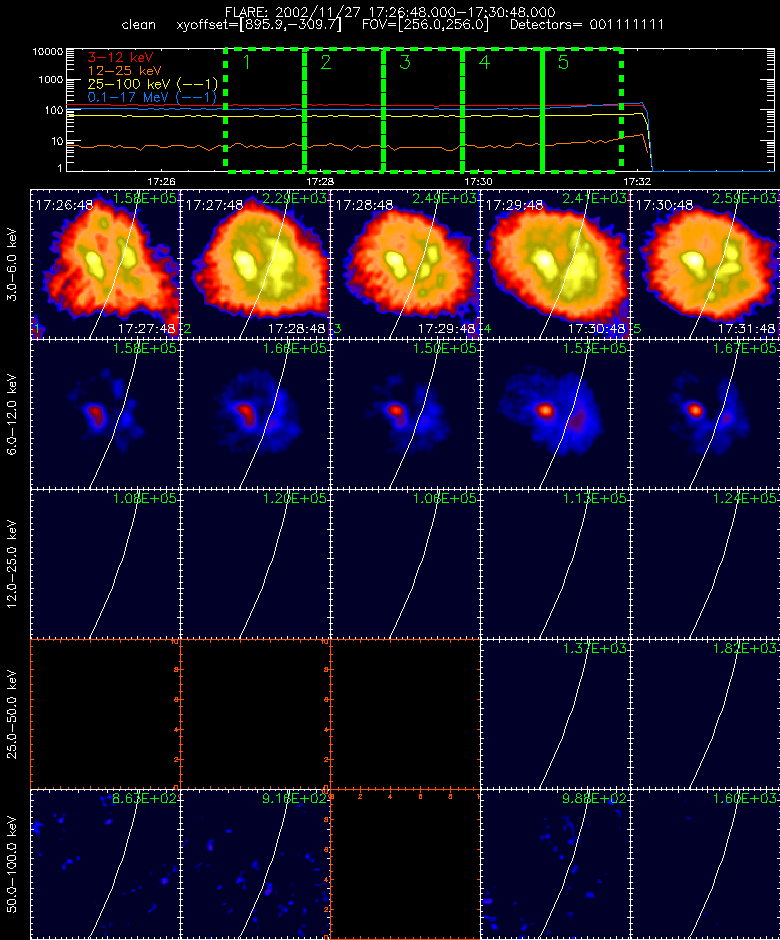
Task: Open the 3.0-6.0 keV image starting 17:28:48
Action: tap(405, 264)
